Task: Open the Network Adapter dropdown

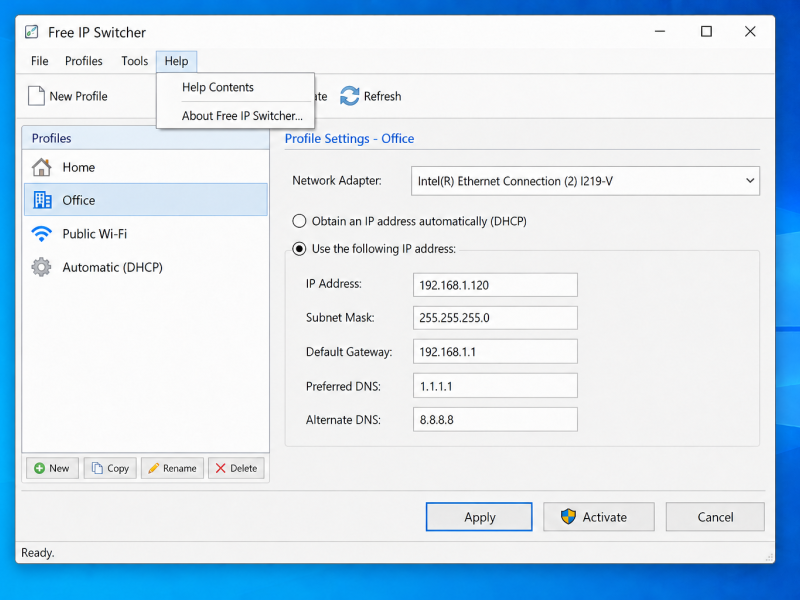Action: [x=585, y=181]
